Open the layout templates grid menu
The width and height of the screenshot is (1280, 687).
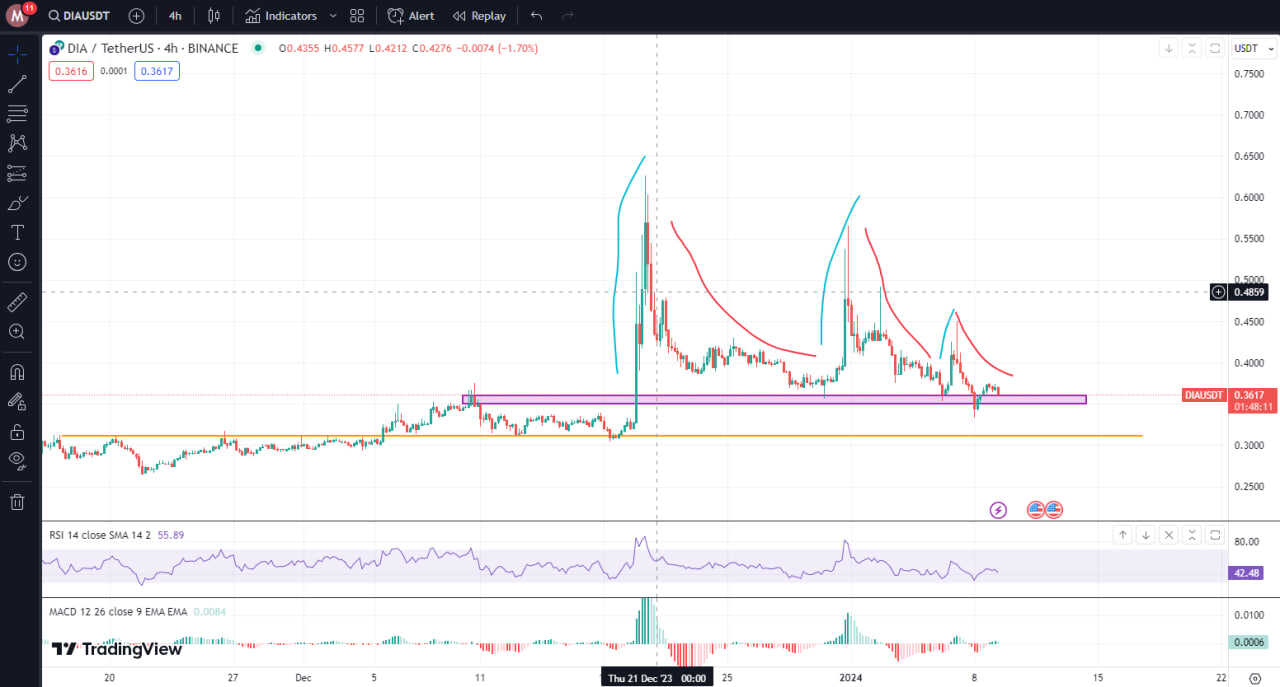[357, 16]
